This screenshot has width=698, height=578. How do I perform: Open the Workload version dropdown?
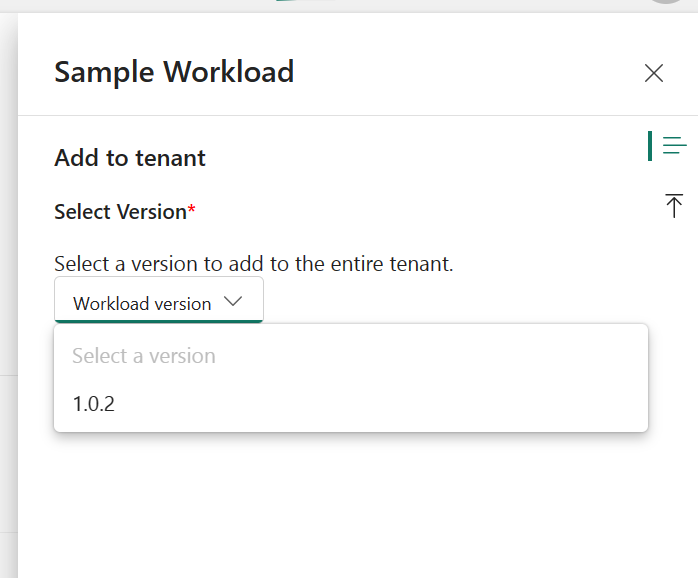point(158,302)
